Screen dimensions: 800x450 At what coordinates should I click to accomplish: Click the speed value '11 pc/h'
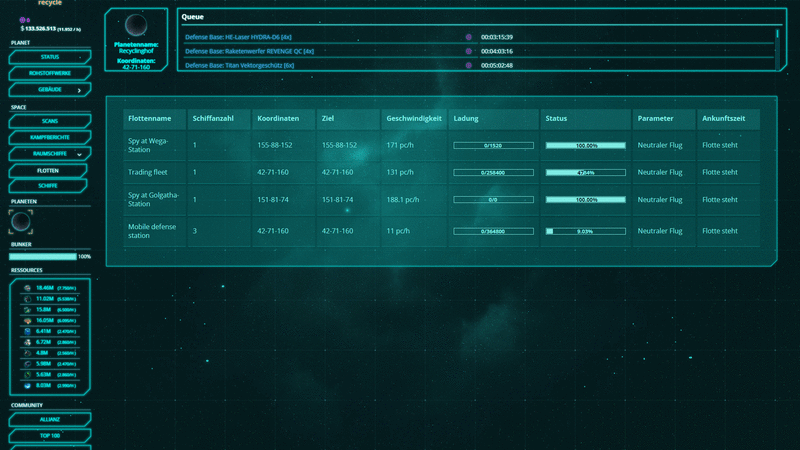coord(398,231)
